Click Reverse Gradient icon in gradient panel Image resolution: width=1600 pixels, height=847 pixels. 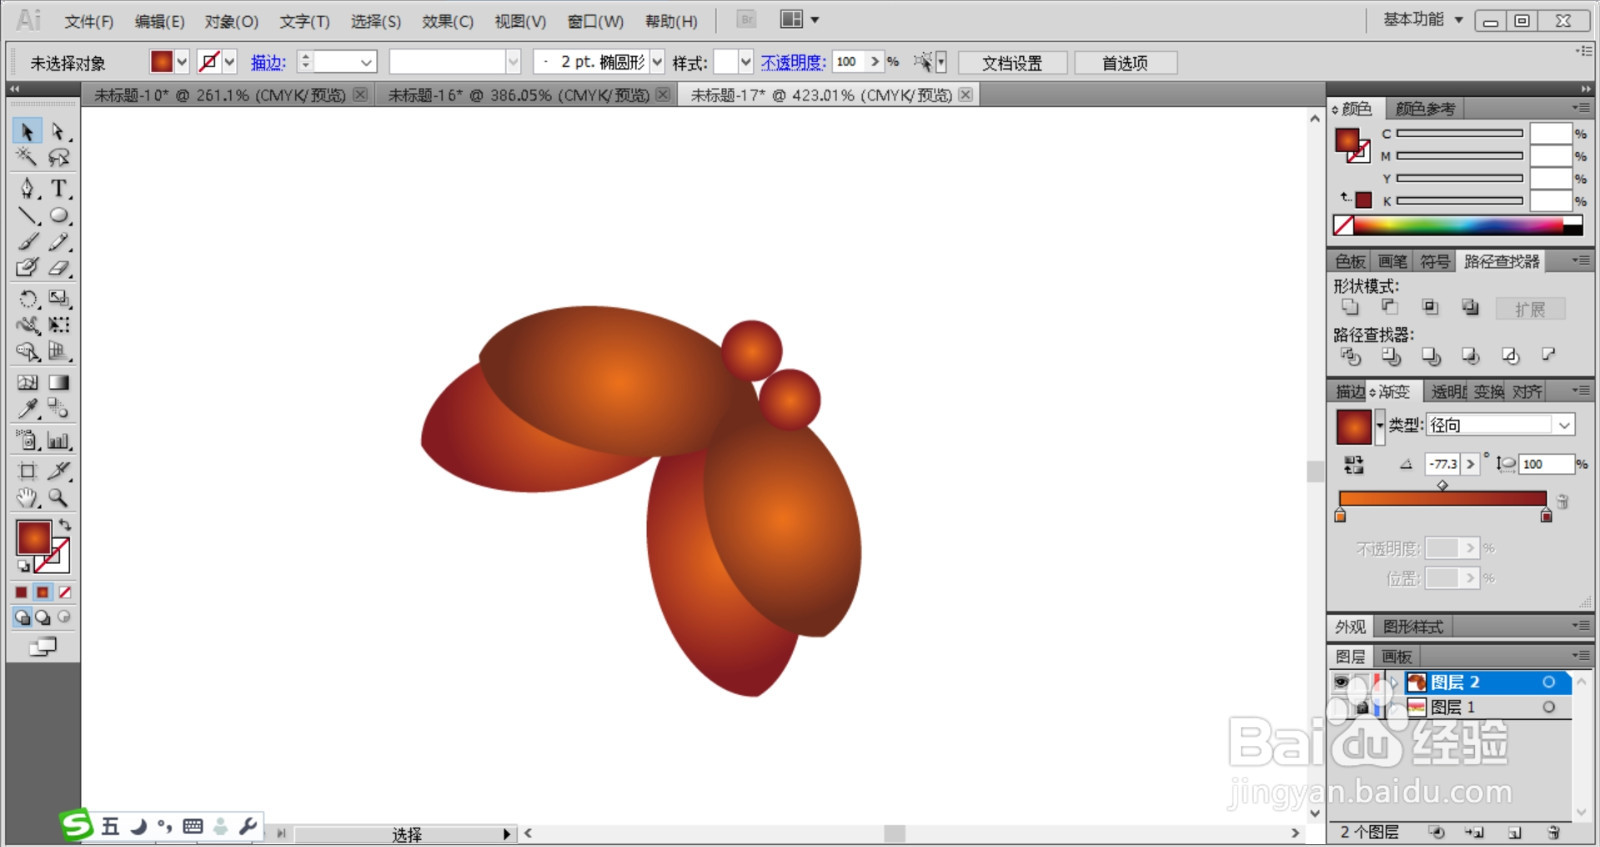coord(1354,464)
